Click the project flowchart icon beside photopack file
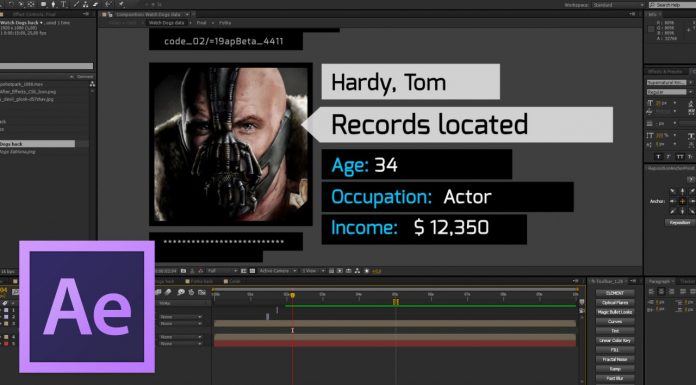The height and width of the screenshot is (385, 696). tap(92, 84)
